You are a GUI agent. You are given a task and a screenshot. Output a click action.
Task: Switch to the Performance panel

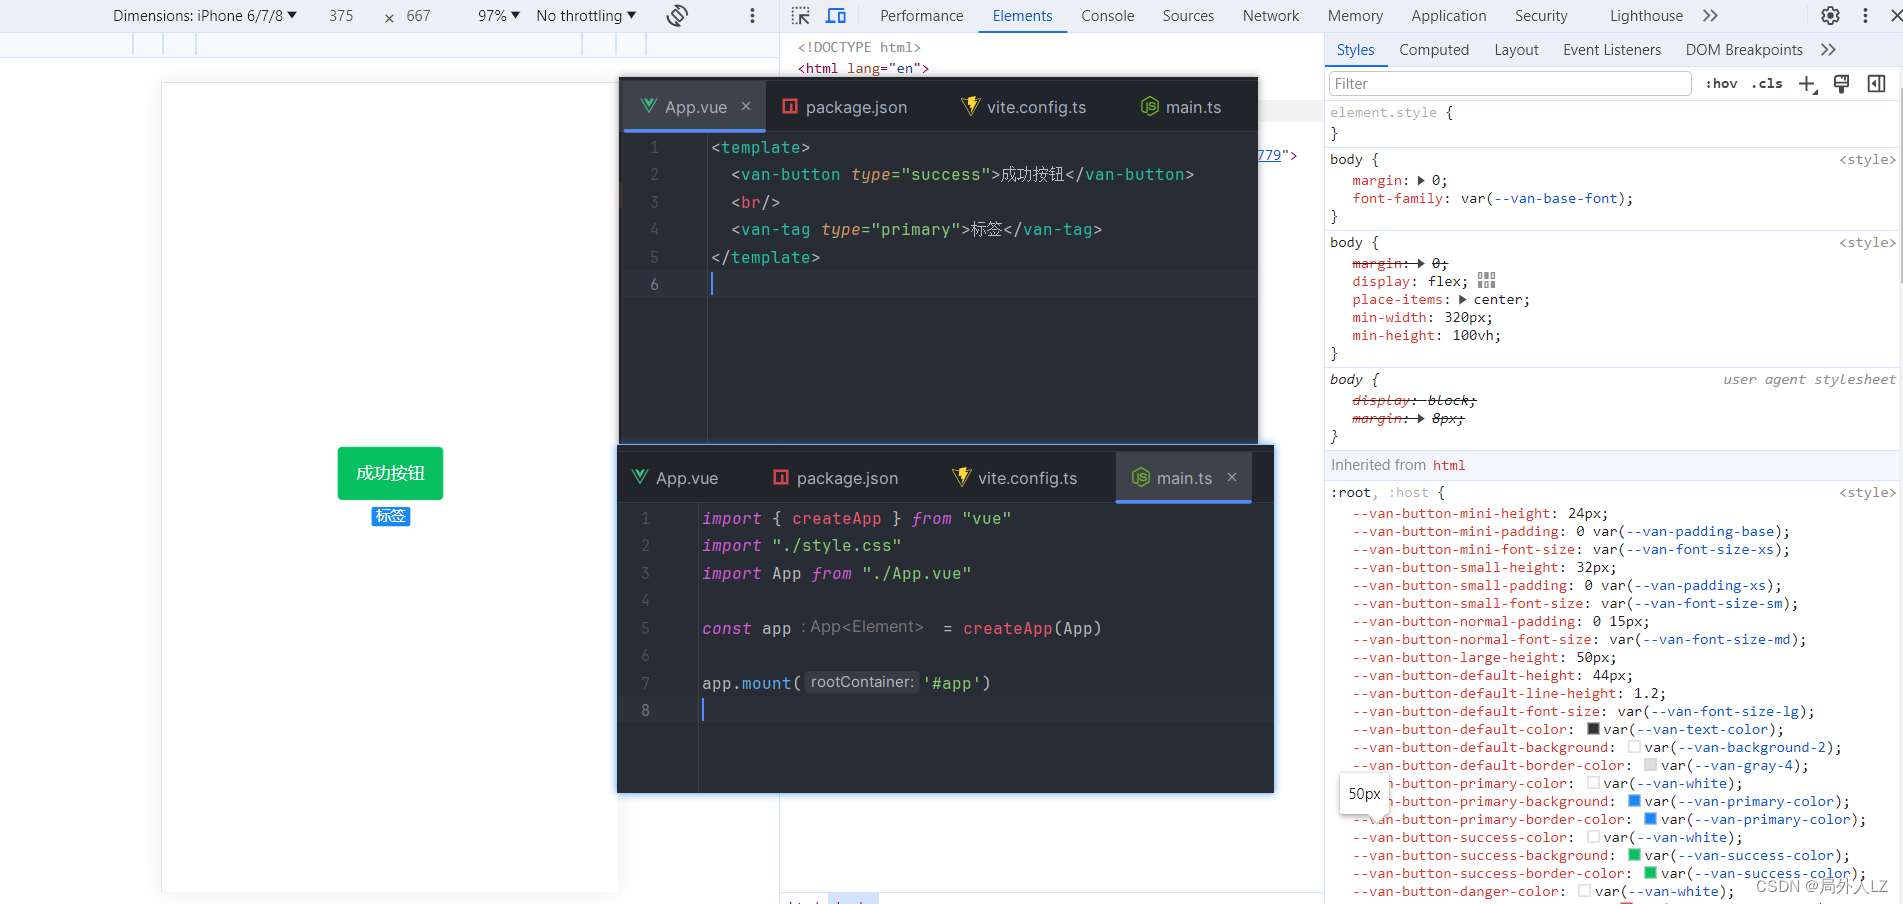click(921, 16)
